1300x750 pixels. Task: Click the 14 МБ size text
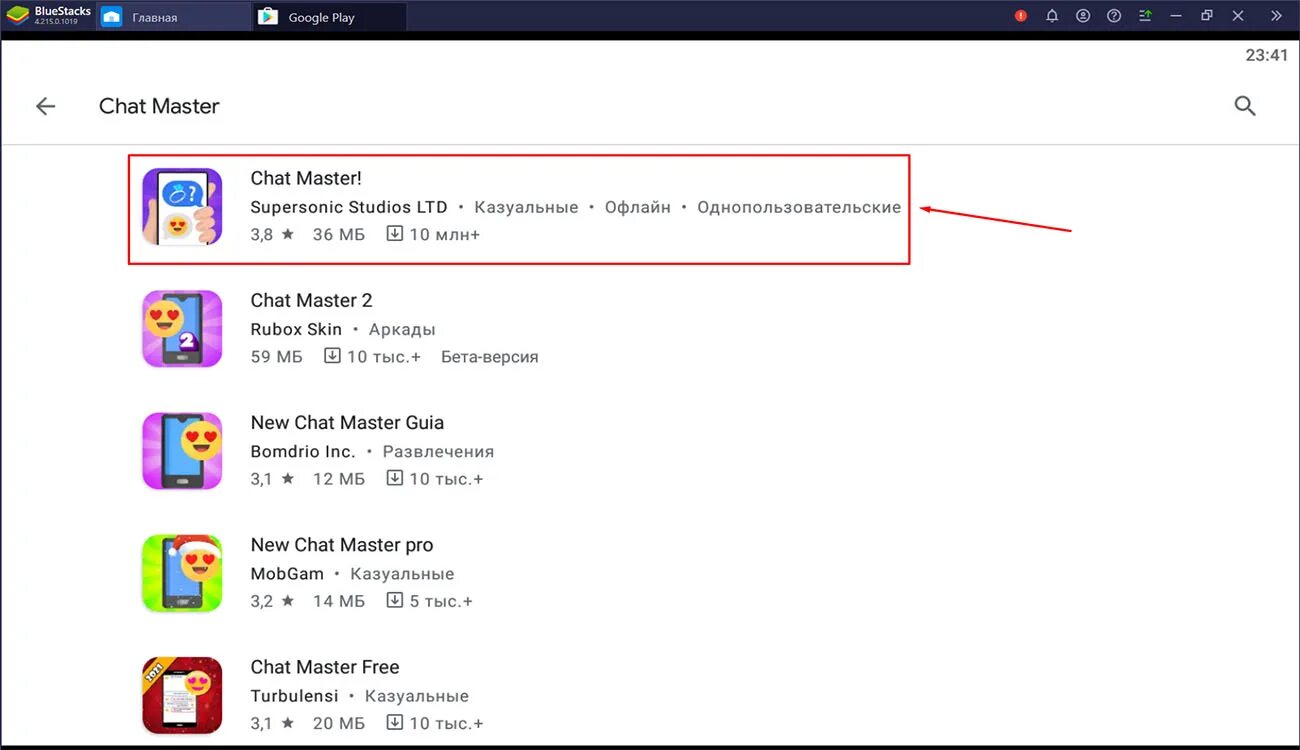coord(339,601)
